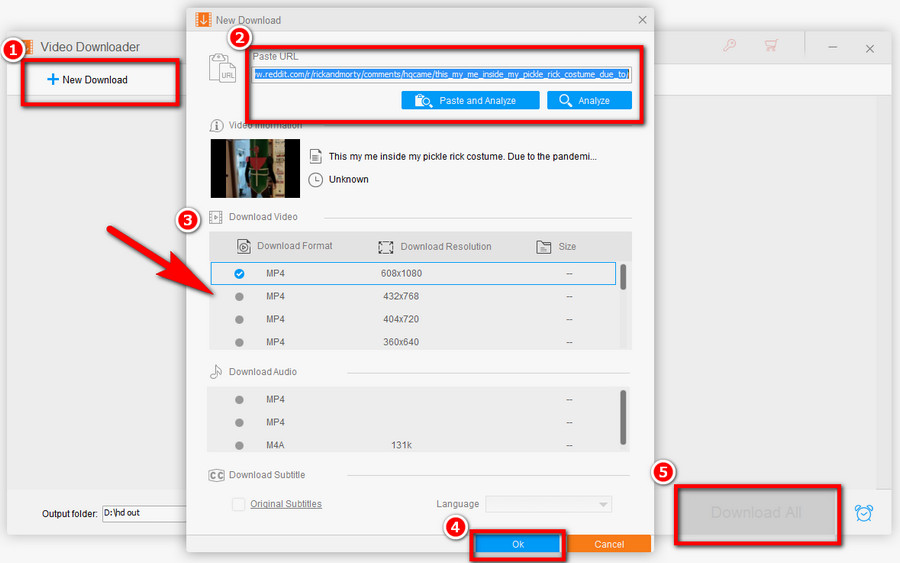Click the New Download button
The height and width of the screenshot is (563, 900).
87,80
